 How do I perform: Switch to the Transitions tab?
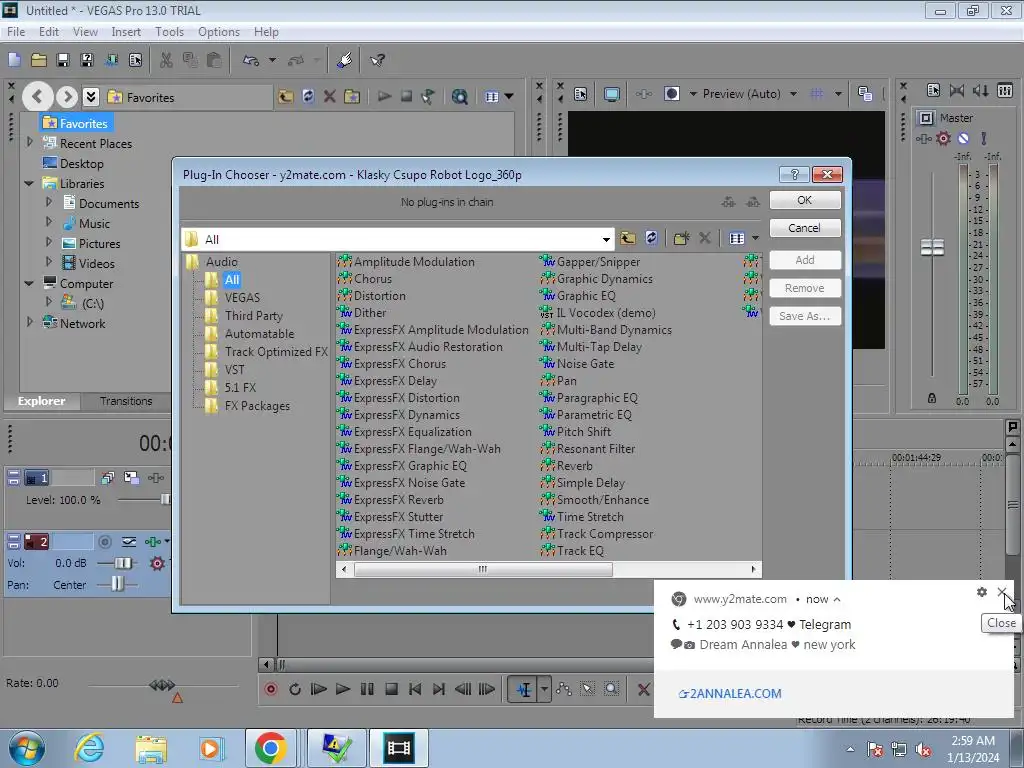[x=126, y=401]
